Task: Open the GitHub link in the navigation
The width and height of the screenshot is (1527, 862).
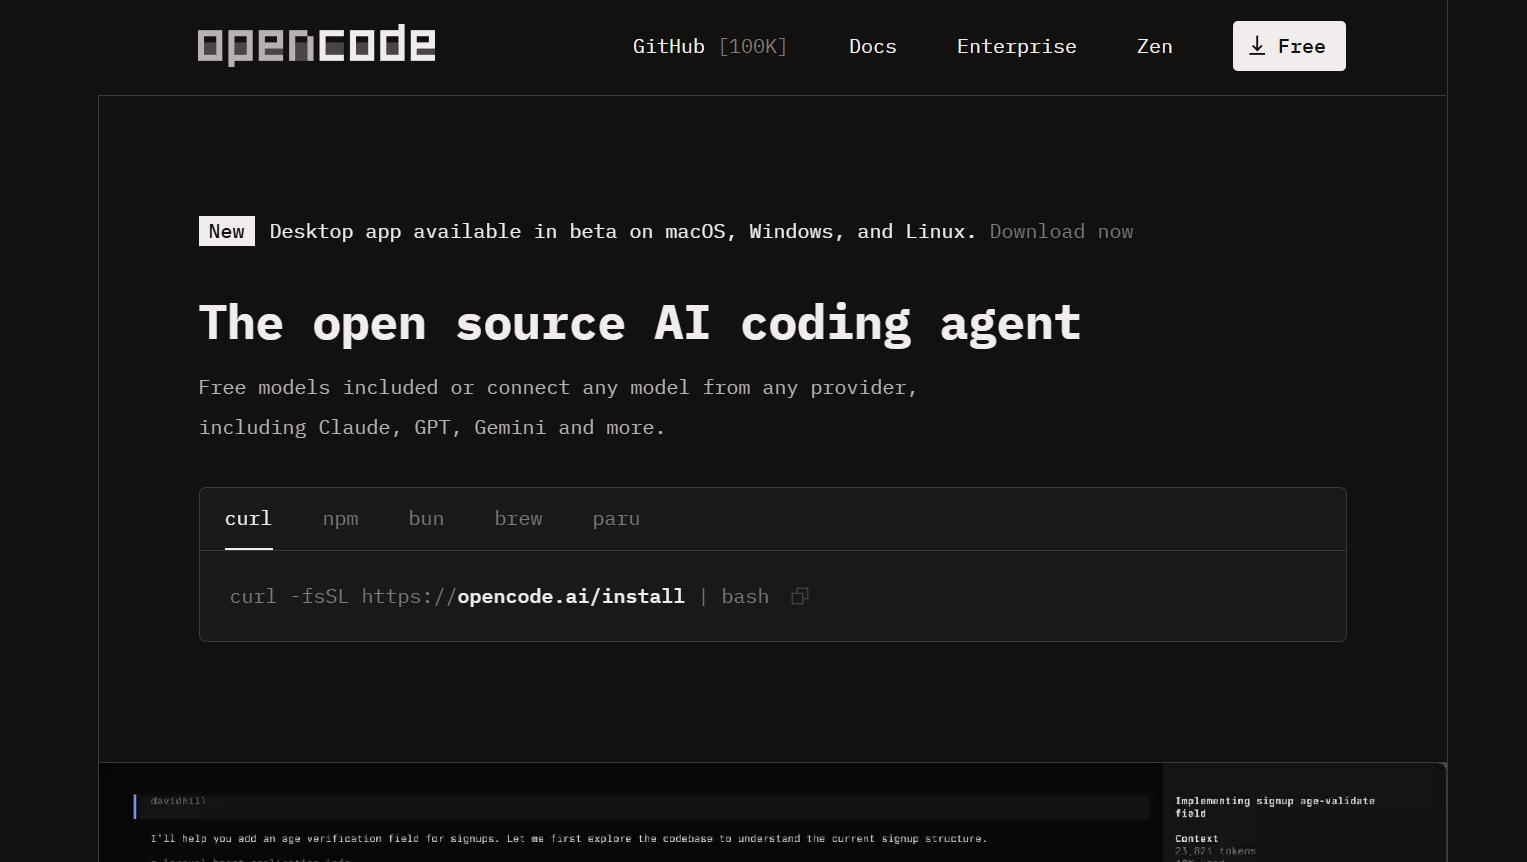Action: (x=709, y=46)
